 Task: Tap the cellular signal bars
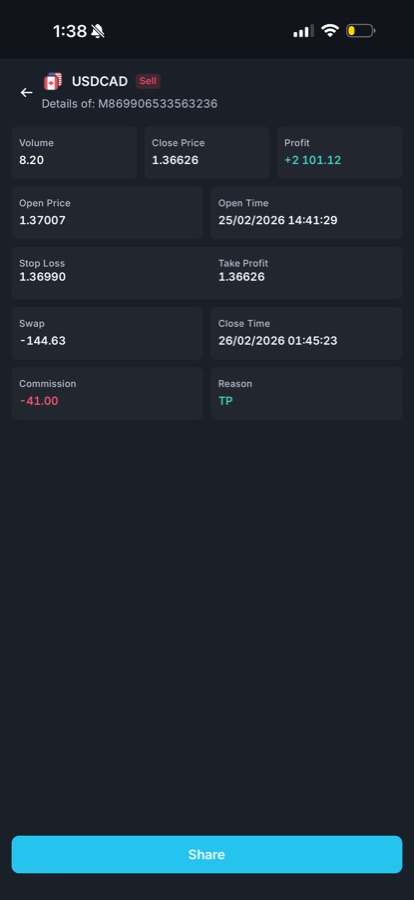[x=303, y=31]
